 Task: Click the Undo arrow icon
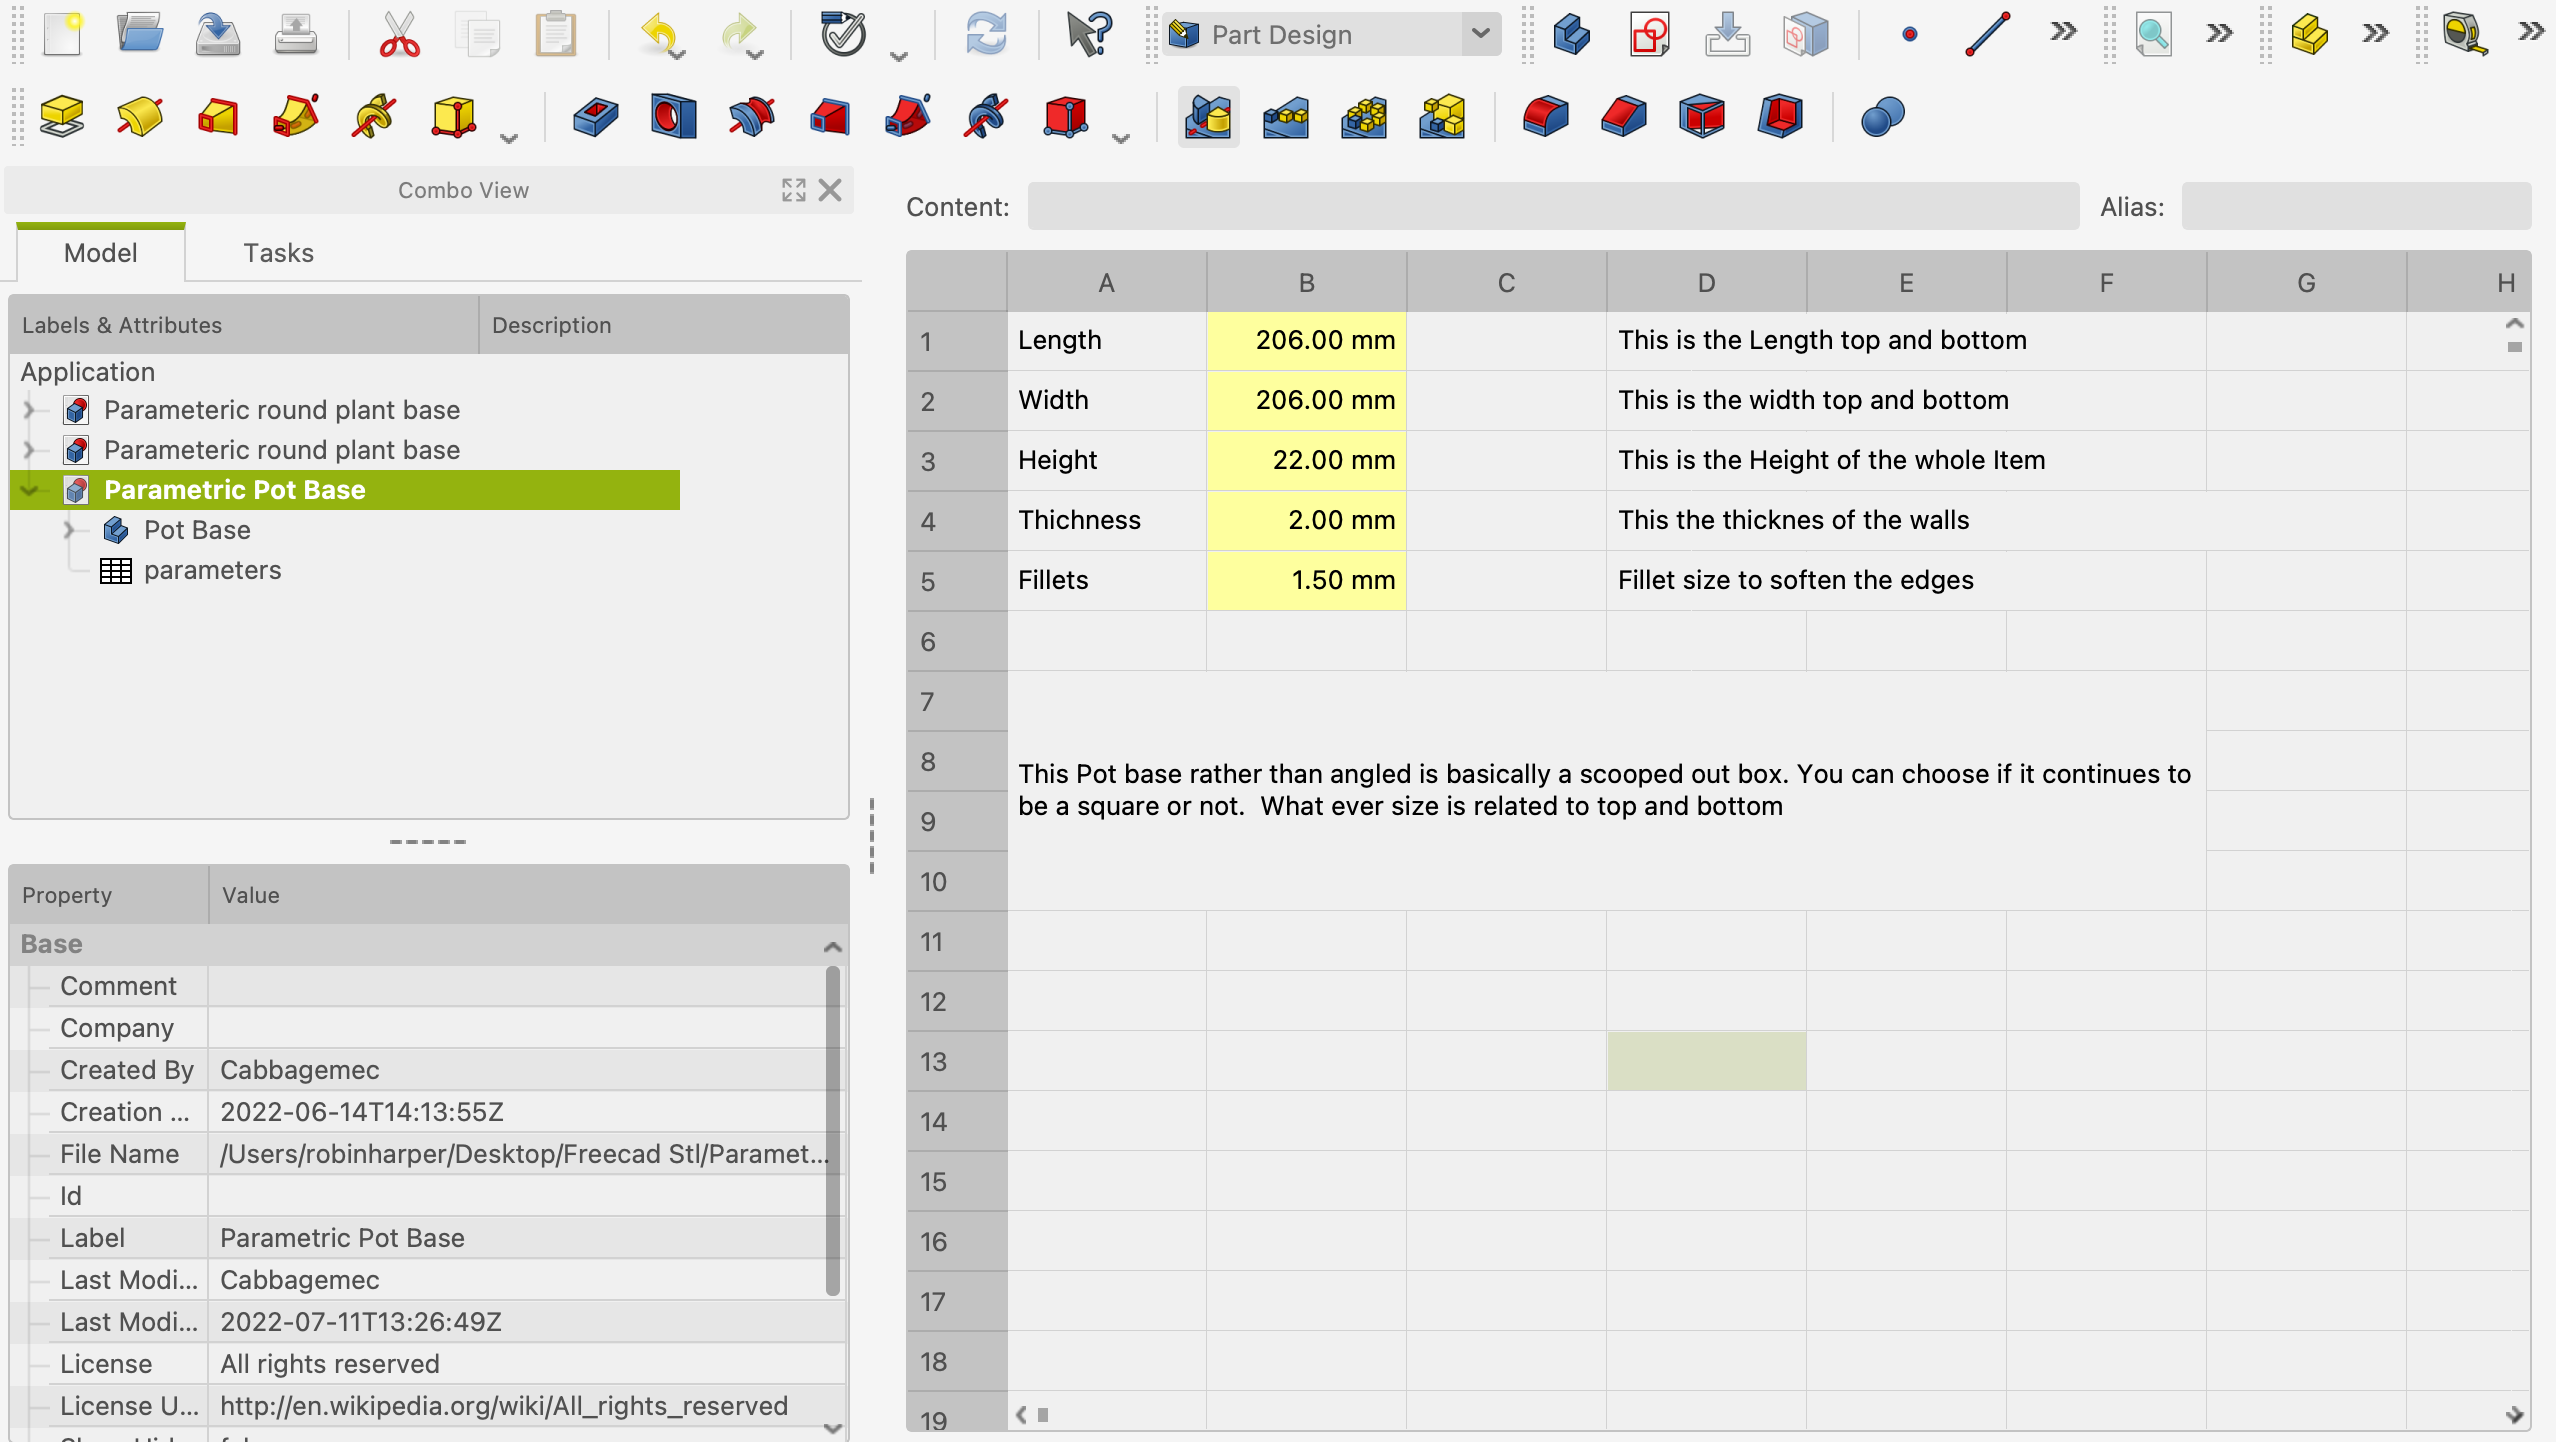pos(661,34)
